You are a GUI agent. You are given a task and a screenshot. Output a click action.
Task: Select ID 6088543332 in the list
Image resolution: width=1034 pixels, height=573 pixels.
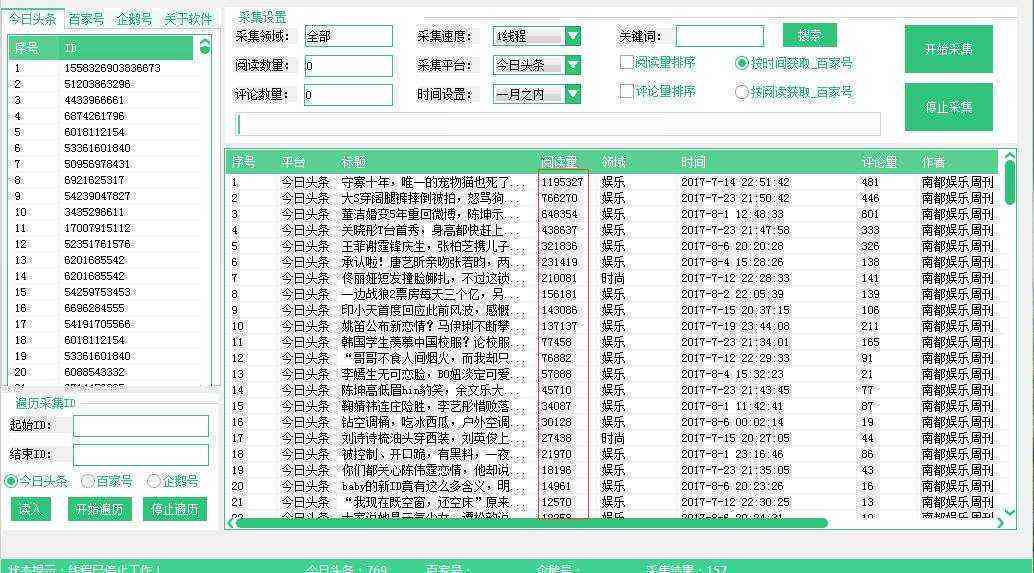tap(94, 372)
